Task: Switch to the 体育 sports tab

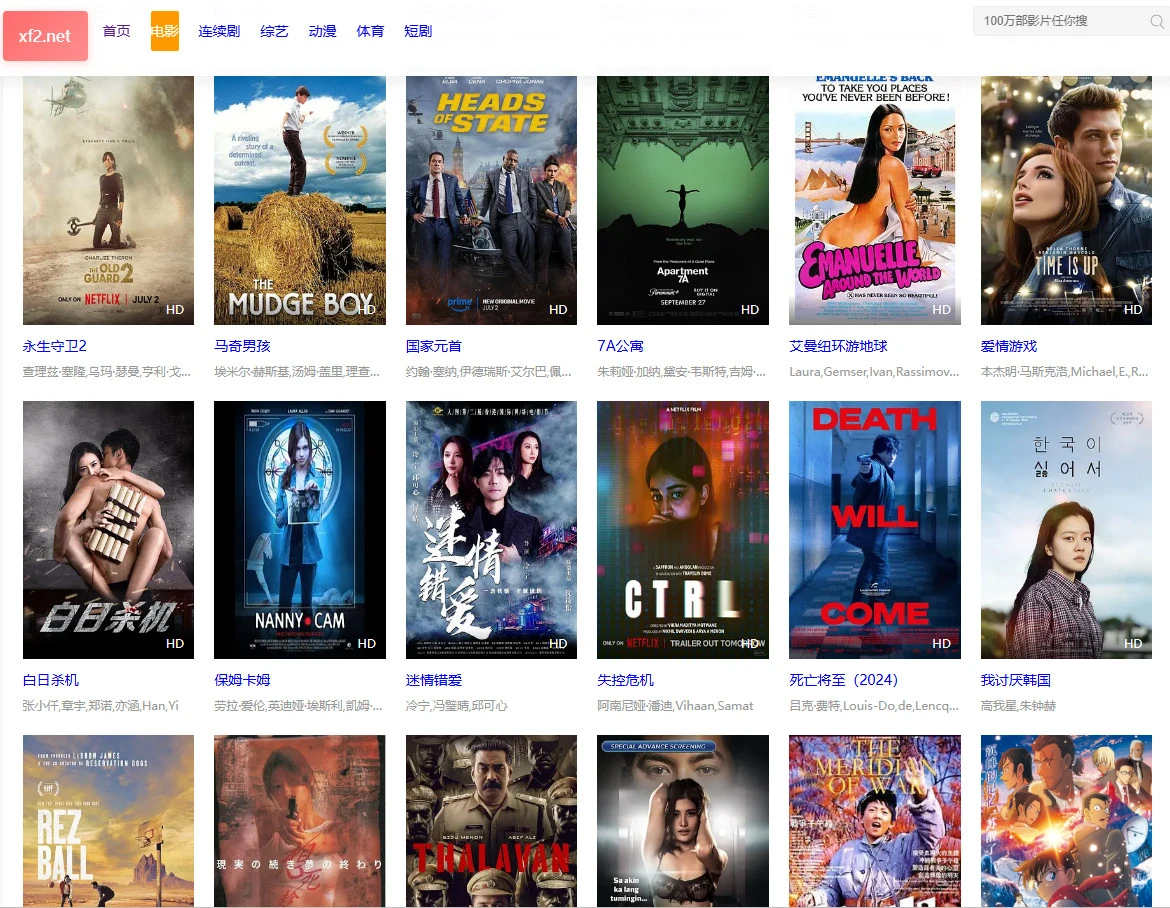Action: click(370, 31)
